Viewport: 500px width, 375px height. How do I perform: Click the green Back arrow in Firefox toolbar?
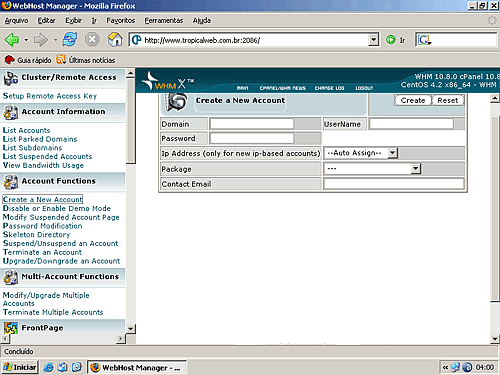click(x=12, y=40)
